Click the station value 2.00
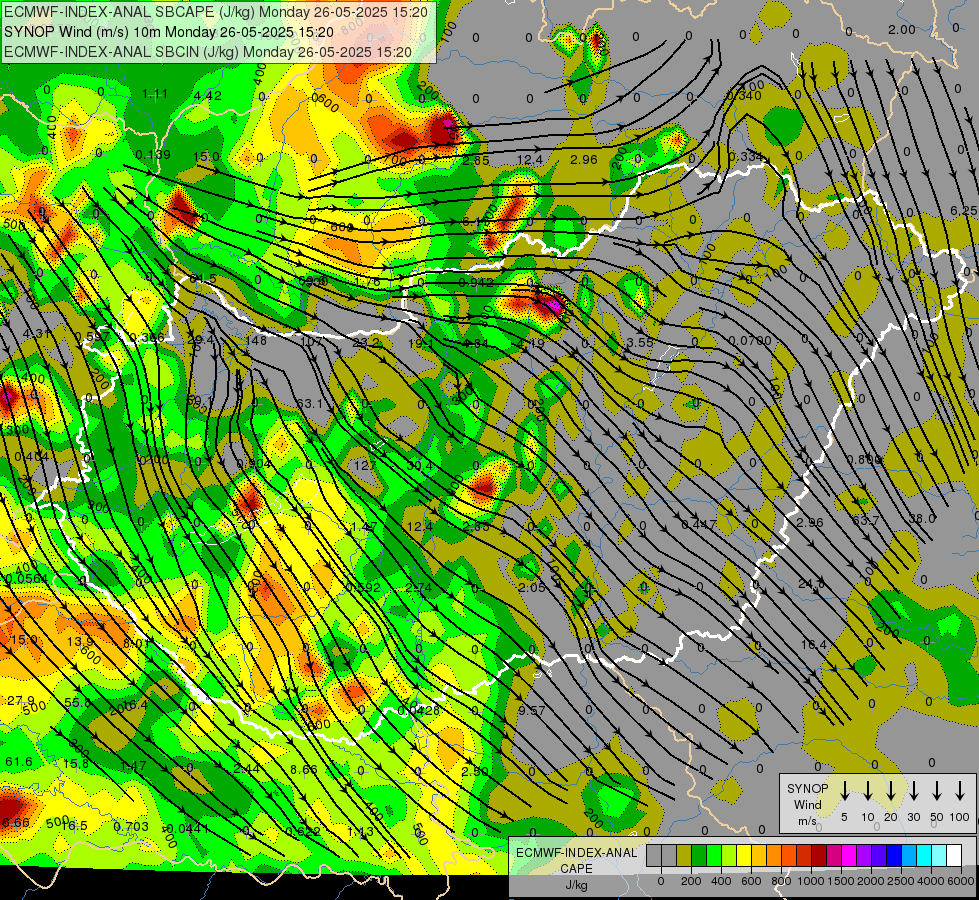This screenshot has width=979, height=900. click(x=902, y=30)
